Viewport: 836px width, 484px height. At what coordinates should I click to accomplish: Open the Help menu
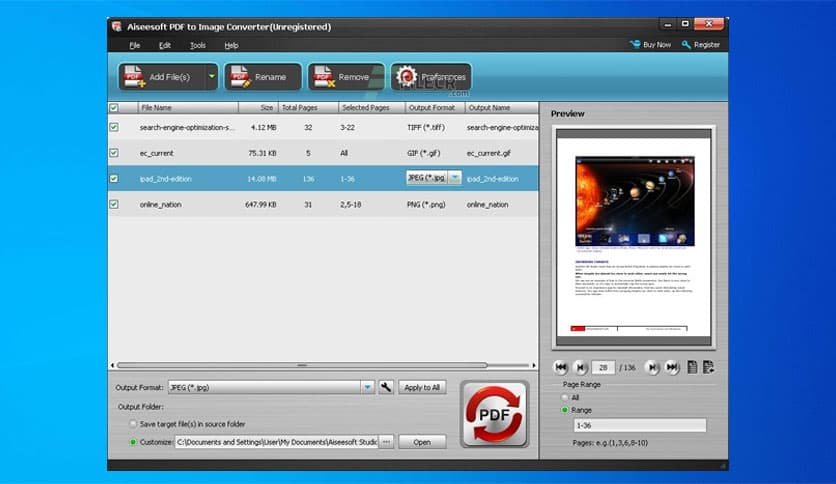click(x=231, y=45)
